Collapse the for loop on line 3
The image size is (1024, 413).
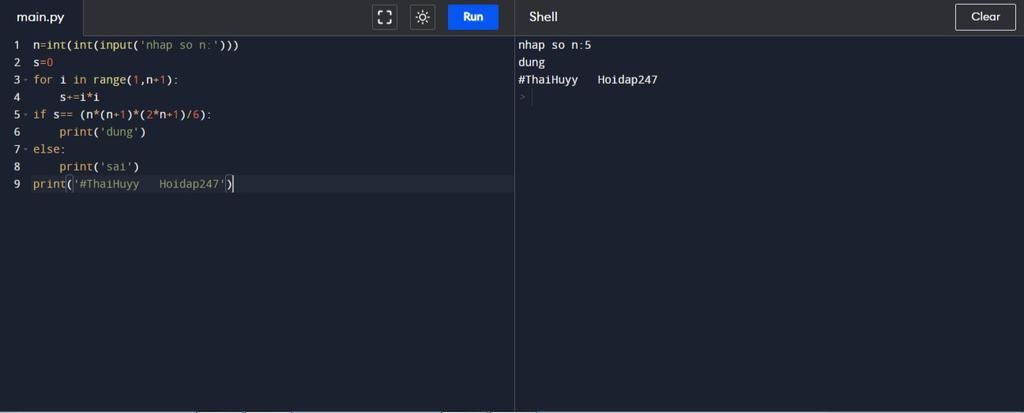point(26,80)
